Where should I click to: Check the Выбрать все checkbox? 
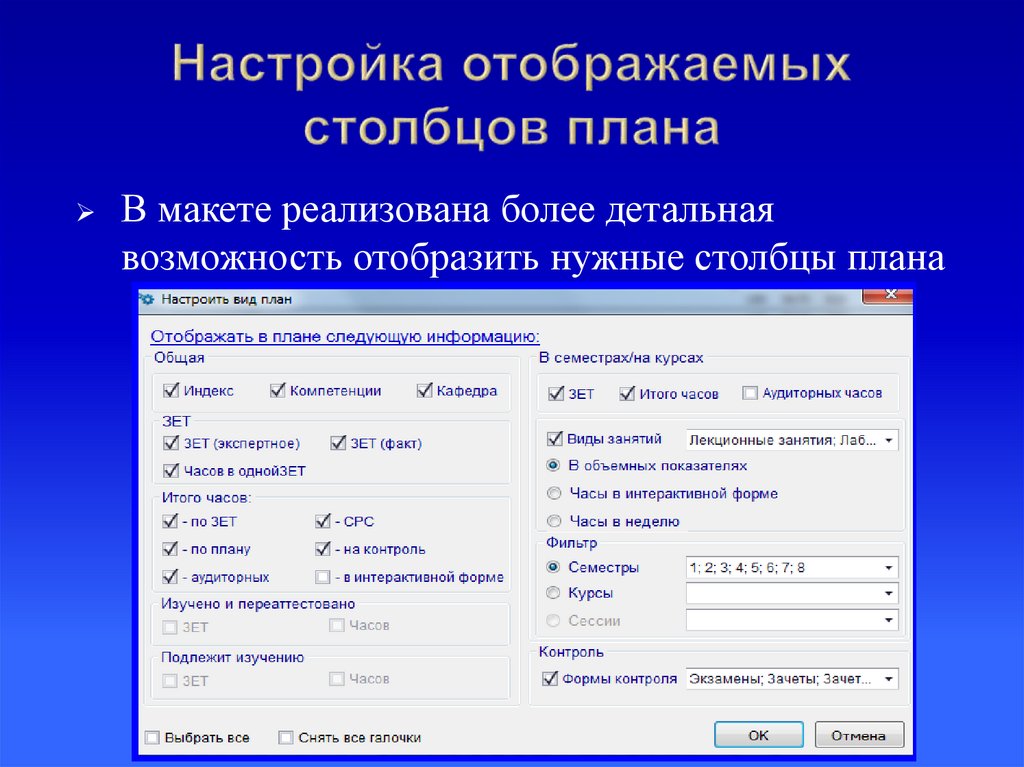click(152, 736)
